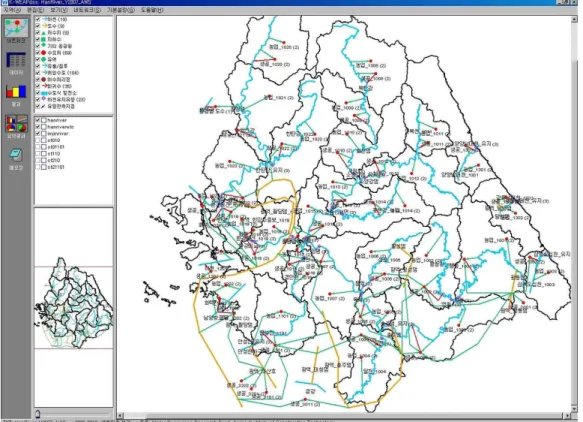Toggle the 하천유지유량 visibility checkbox
The image size is (583, 422).
click(x=38, y=99)
